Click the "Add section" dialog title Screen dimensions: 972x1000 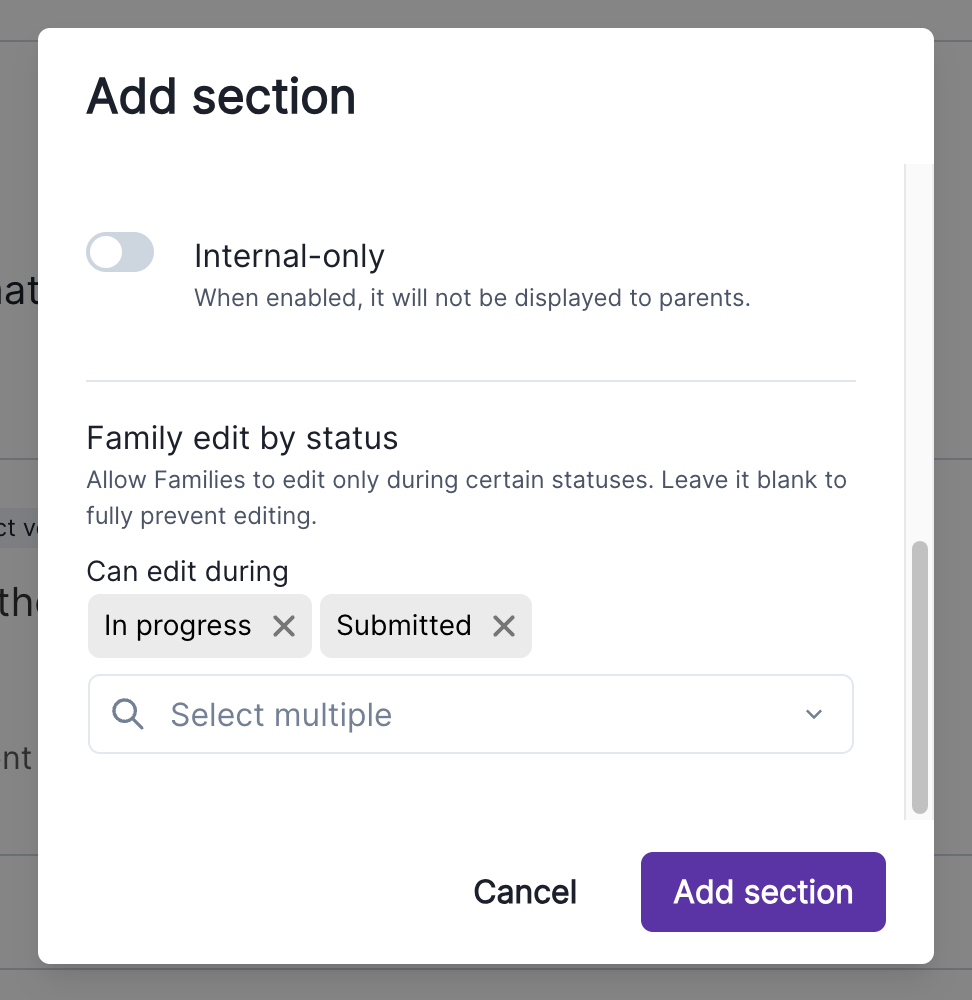[x=221, y=97]
